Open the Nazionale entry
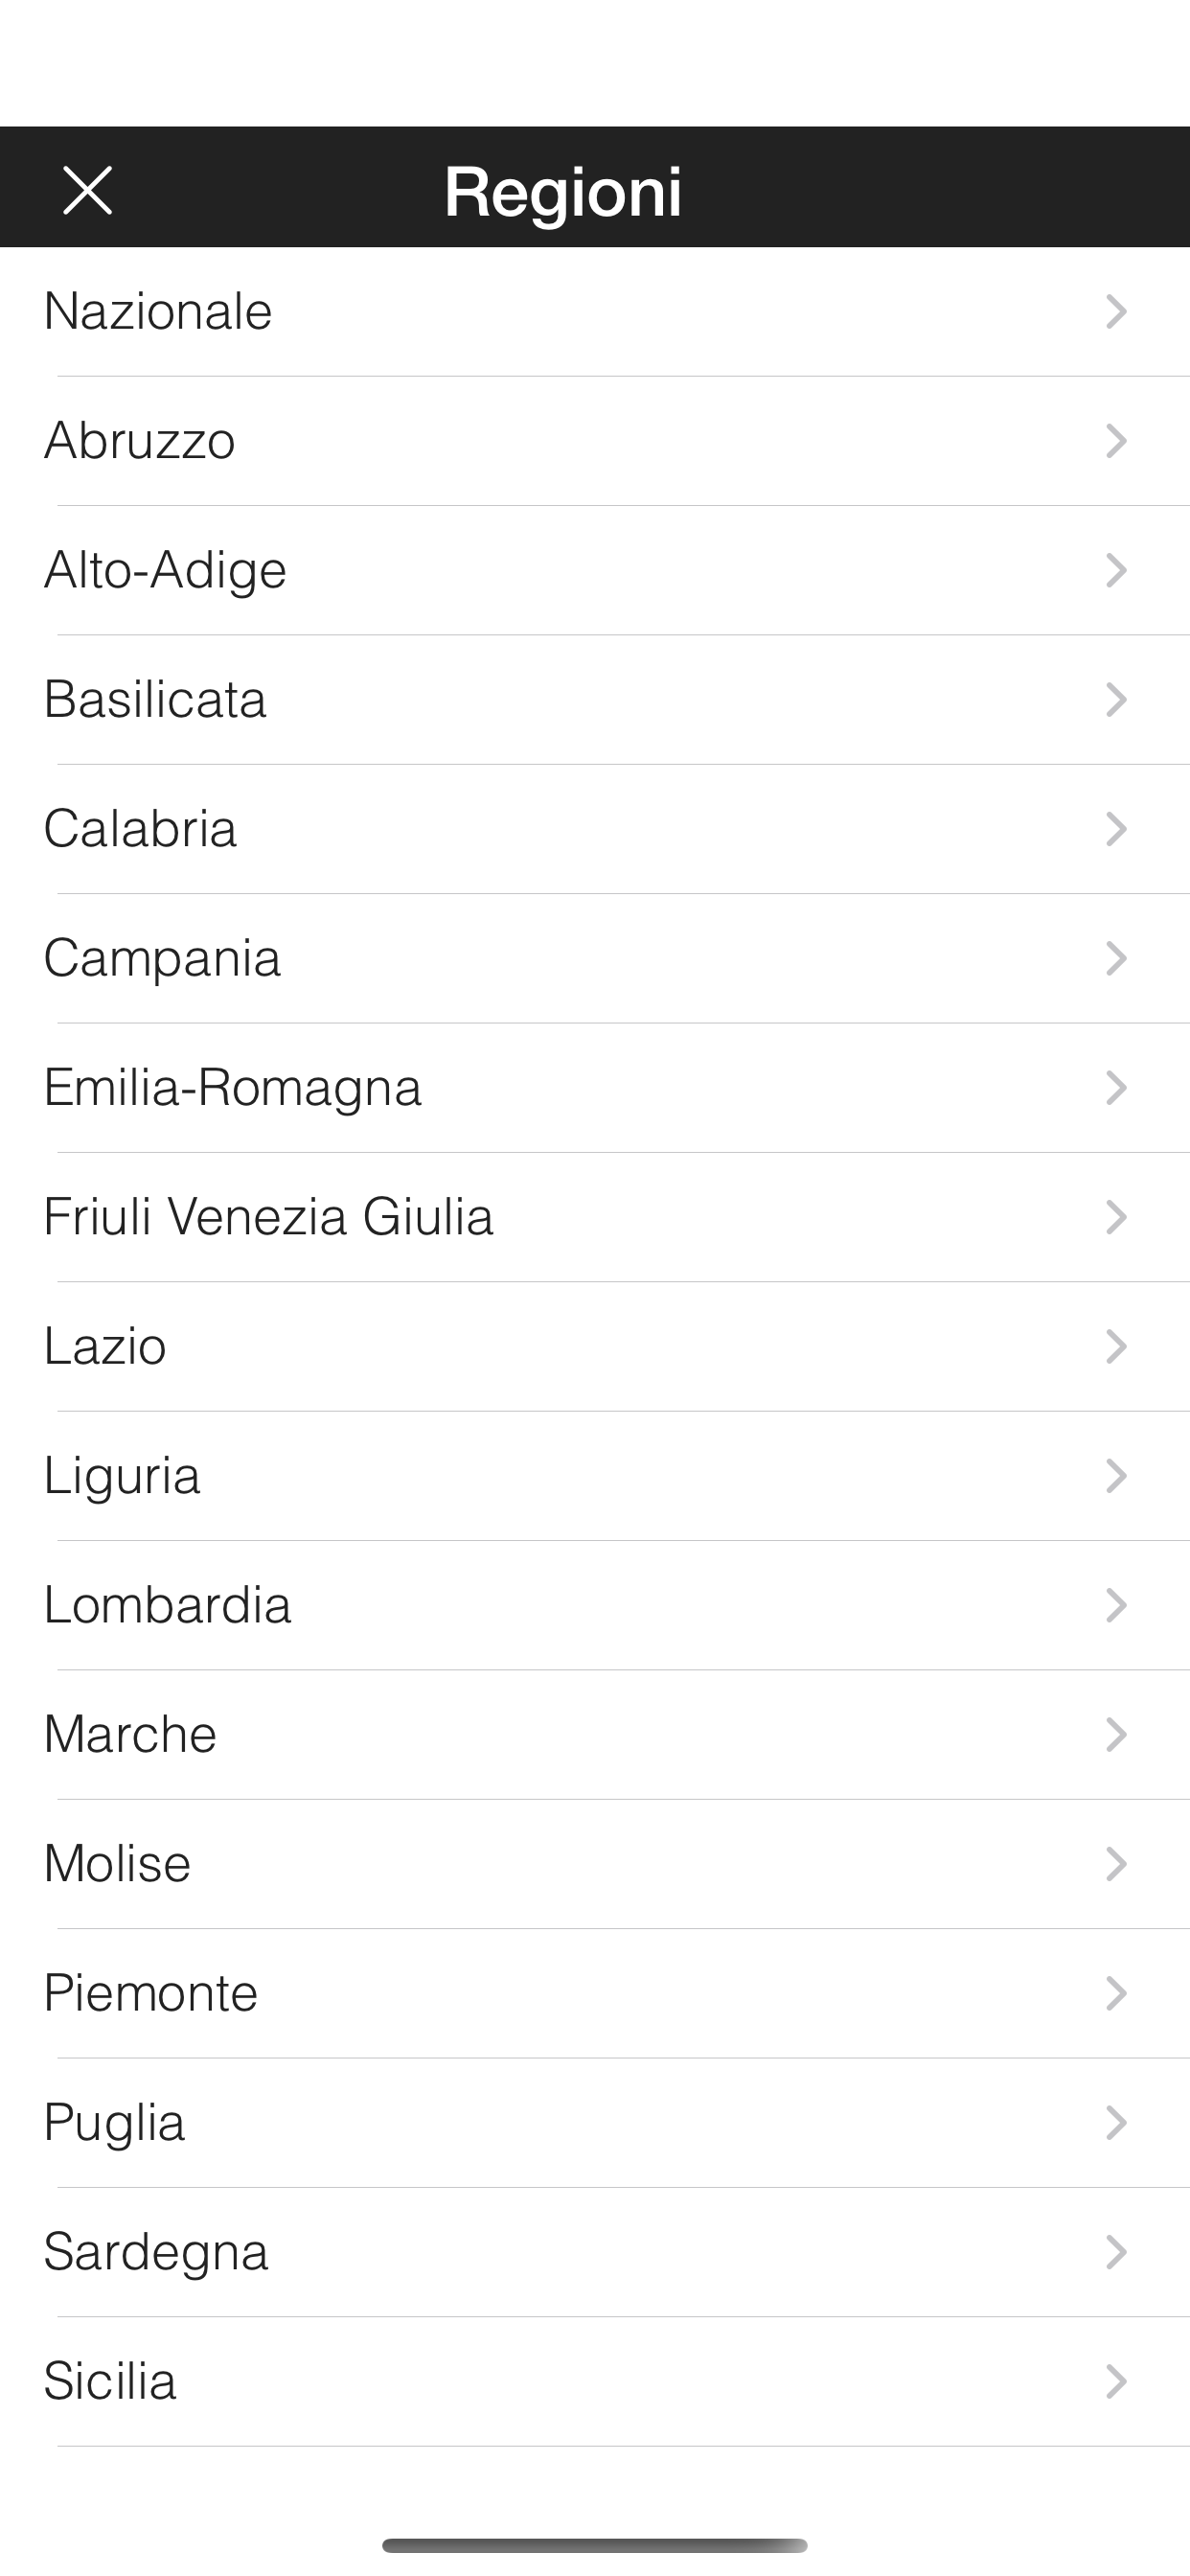 [x=158, y=311]
